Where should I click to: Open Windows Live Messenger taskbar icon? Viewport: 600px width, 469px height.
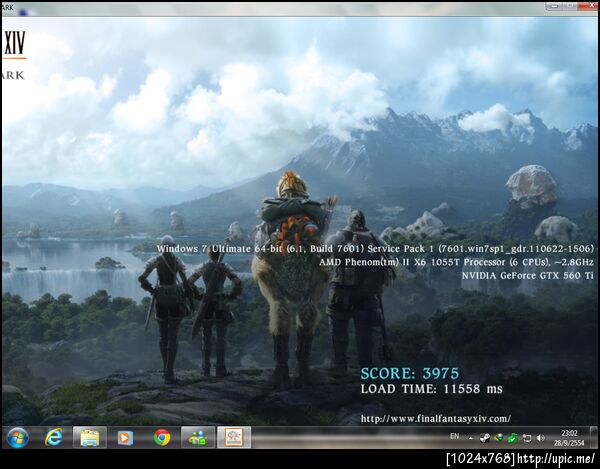198,437
